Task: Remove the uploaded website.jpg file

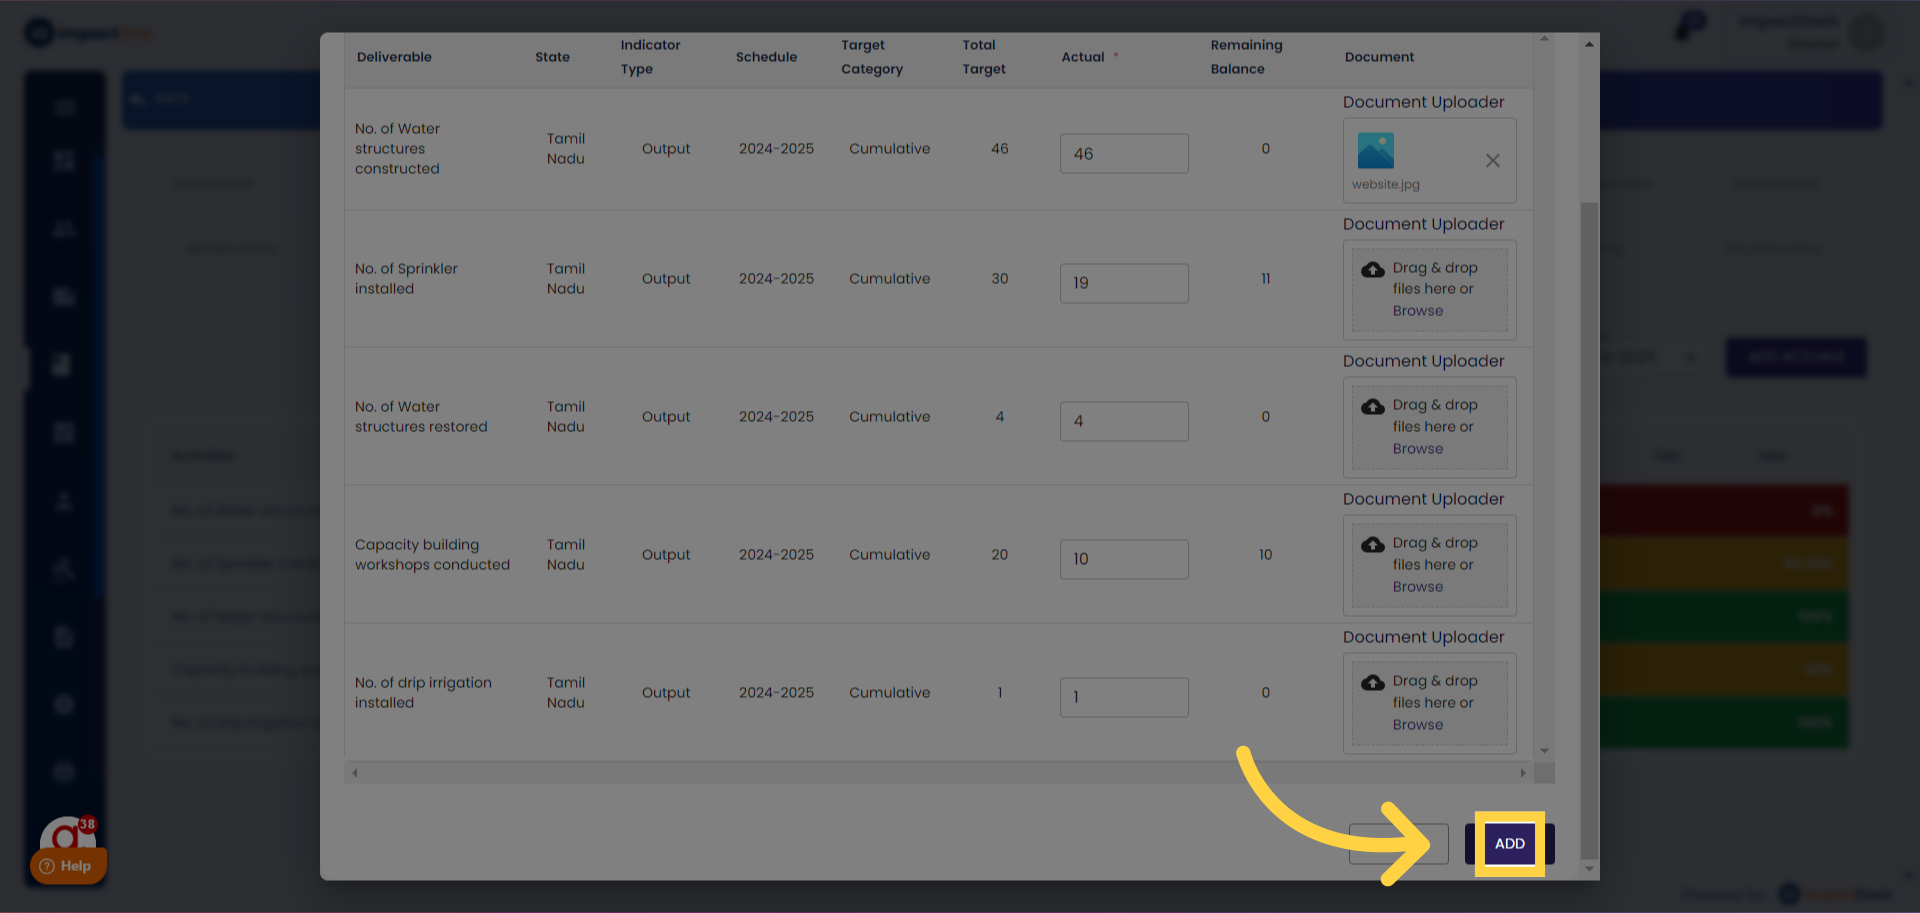Action: (x=1492, y=161)
